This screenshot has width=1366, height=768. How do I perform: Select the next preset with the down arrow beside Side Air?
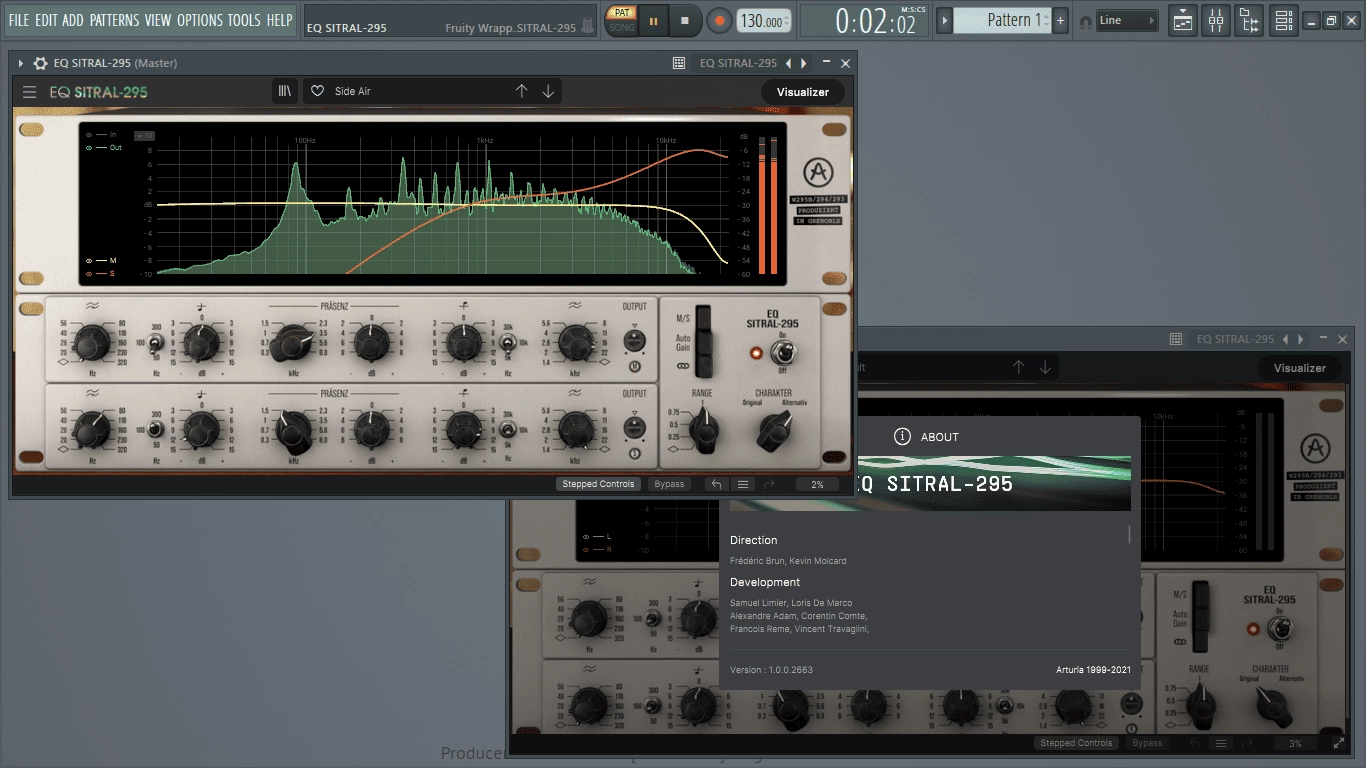pos(548,91)
